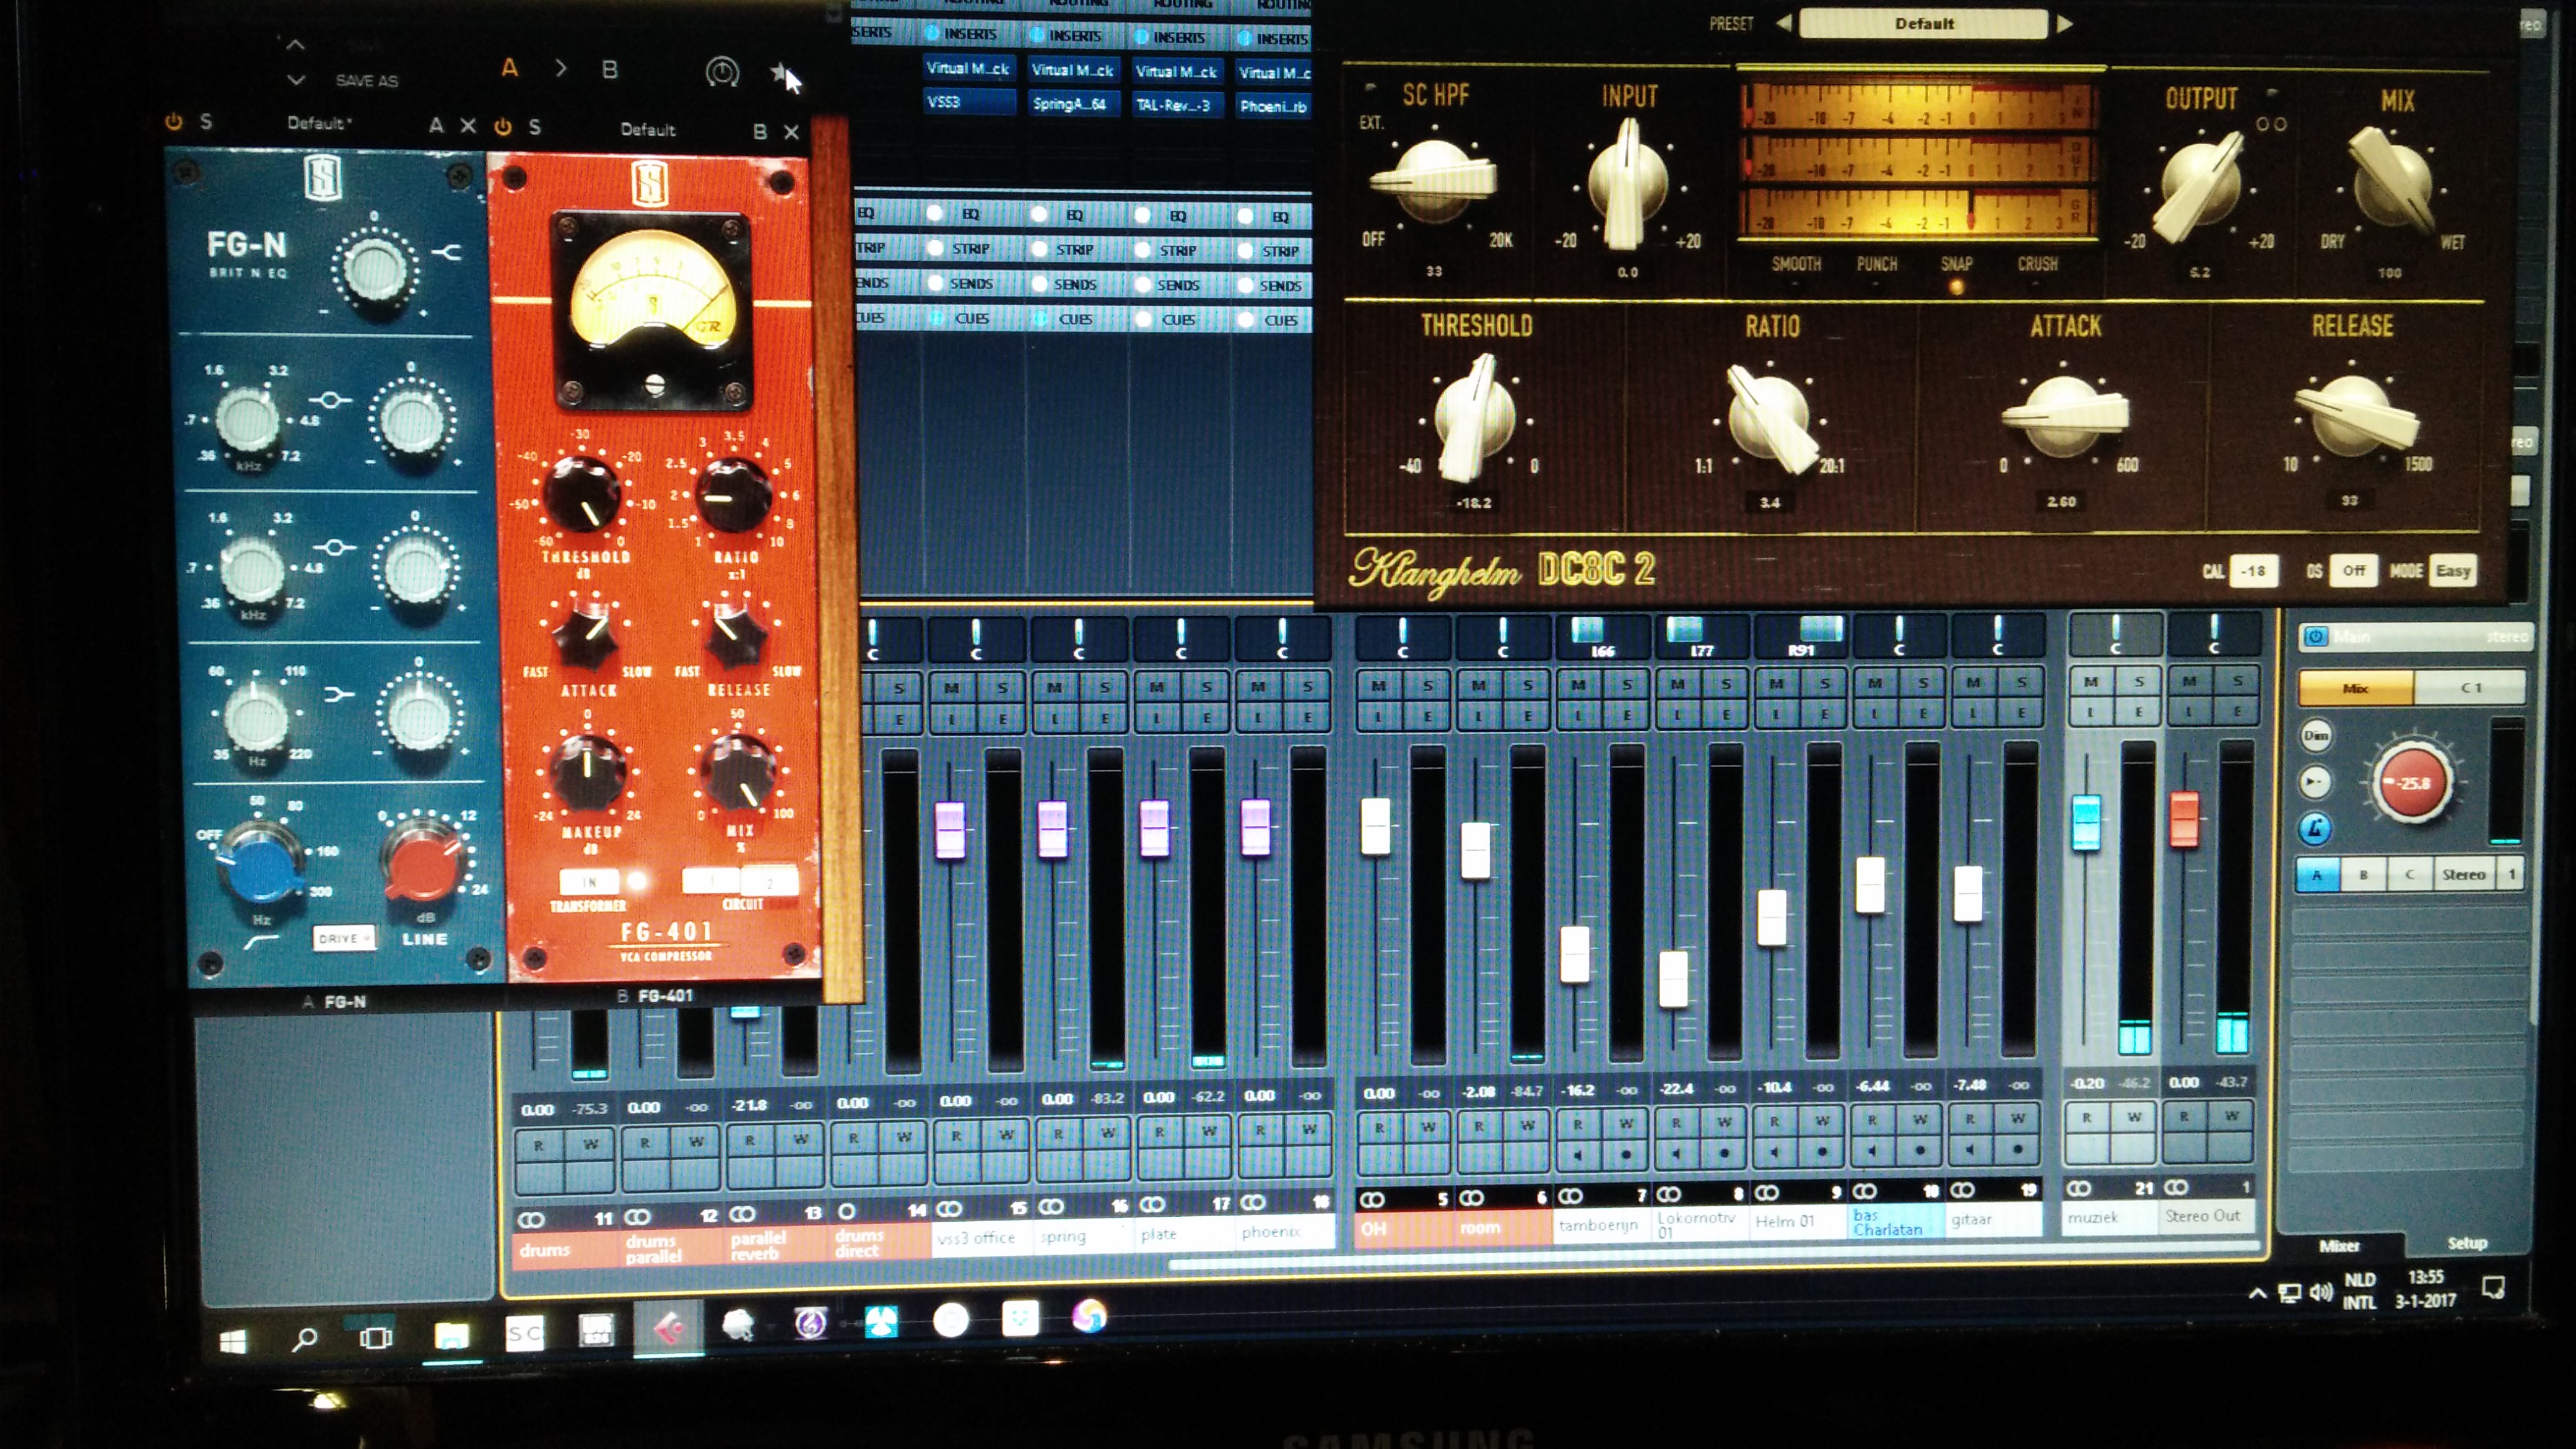Click SAVE AS in Slate rack
This screenshot has height=1449, width=2576.
pyautogui.click(x=366, y=80)
